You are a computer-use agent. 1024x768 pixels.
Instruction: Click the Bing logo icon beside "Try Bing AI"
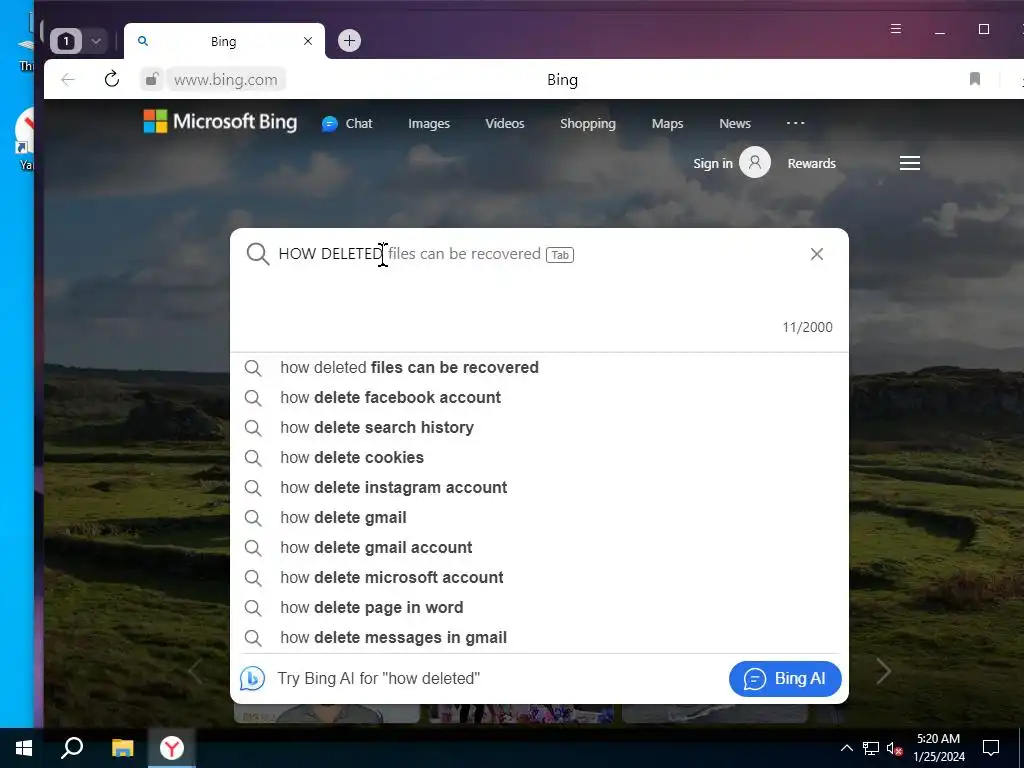252,679
